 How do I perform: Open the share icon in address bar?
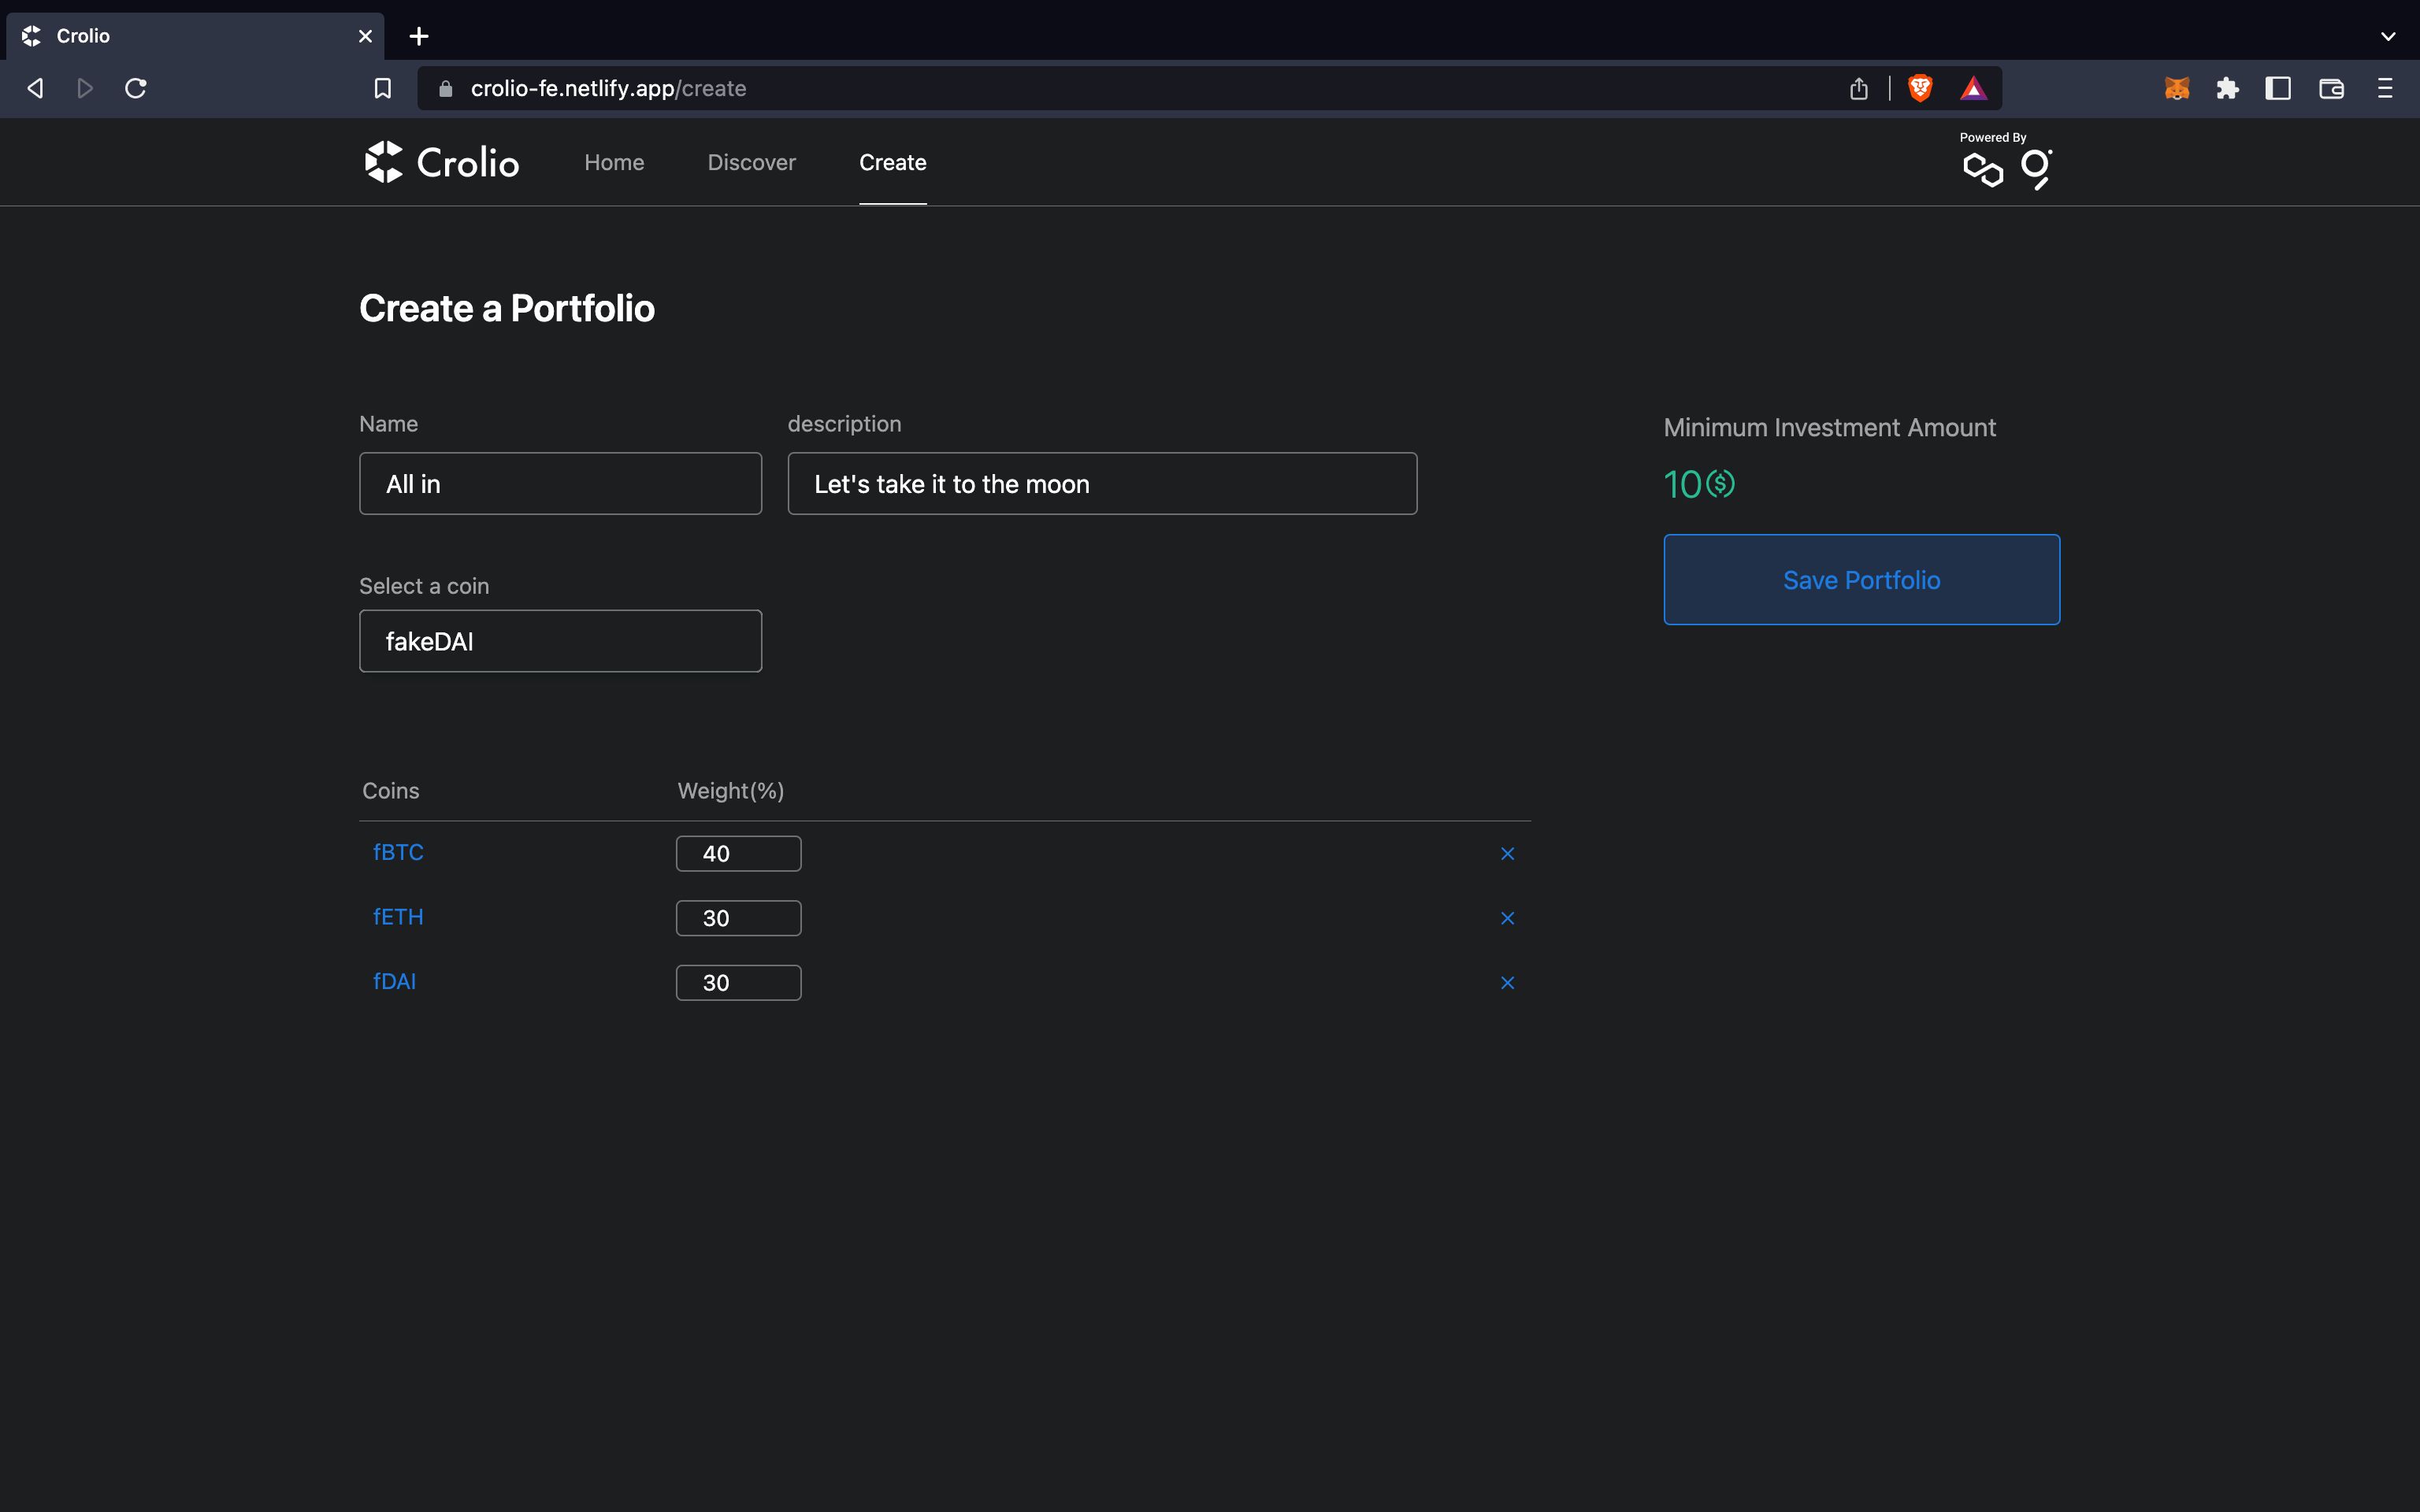pos(1859,88)
